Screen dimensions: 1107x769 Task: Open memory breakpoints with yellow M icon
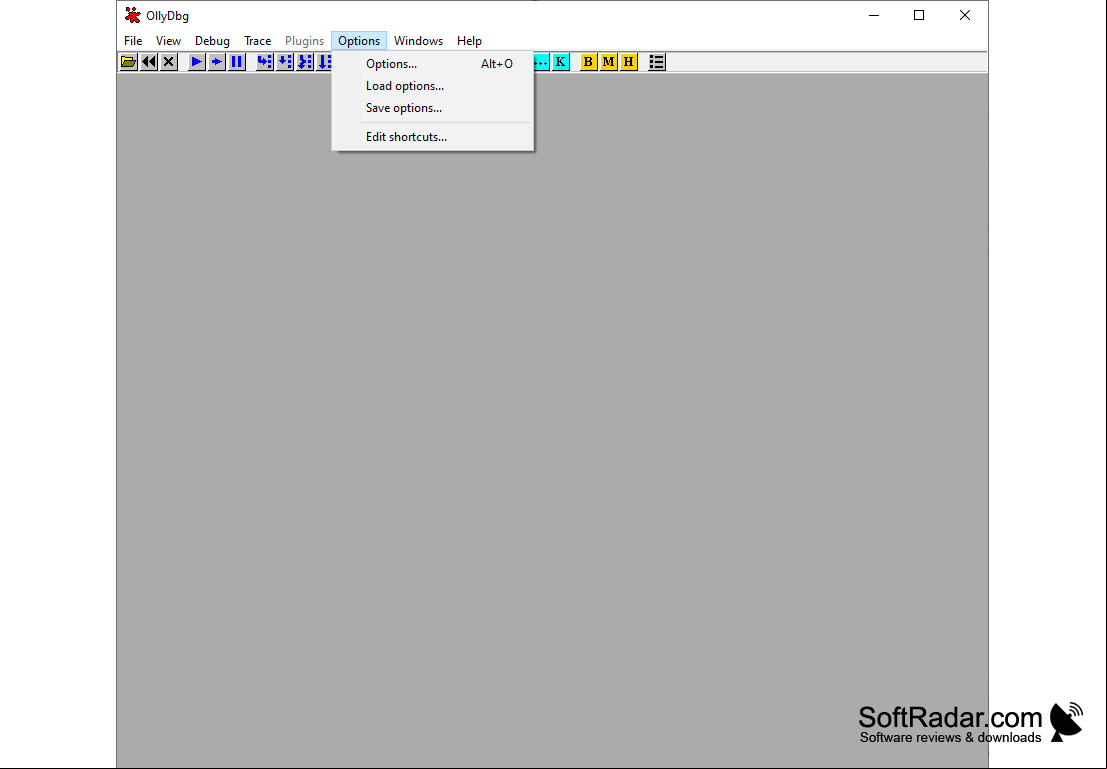point(608,62)
